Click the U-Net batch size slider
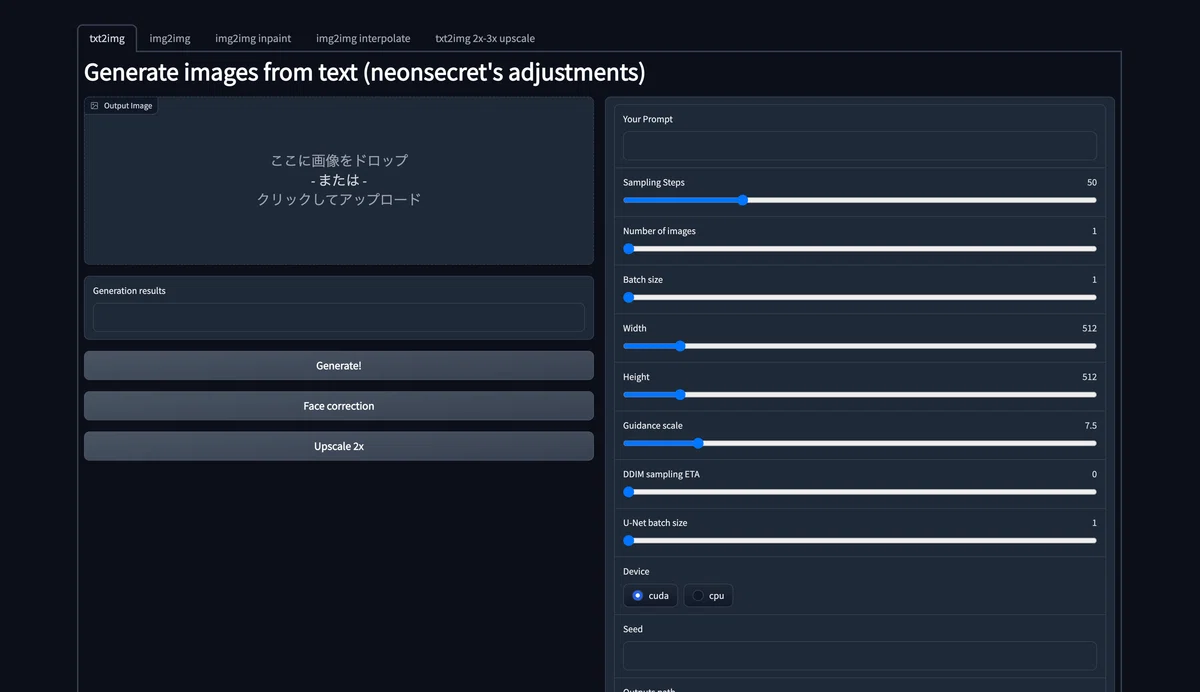 [x=860, y=540]
